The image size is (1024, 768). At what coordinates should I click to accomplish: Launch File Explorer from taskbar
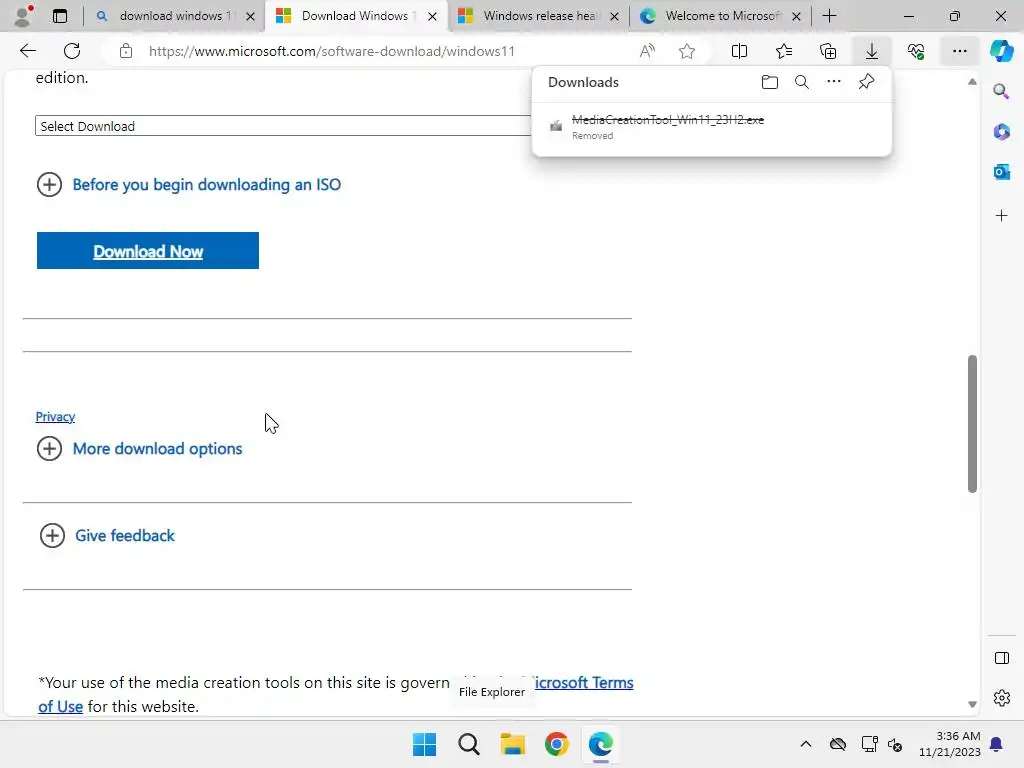pos(513,744)
